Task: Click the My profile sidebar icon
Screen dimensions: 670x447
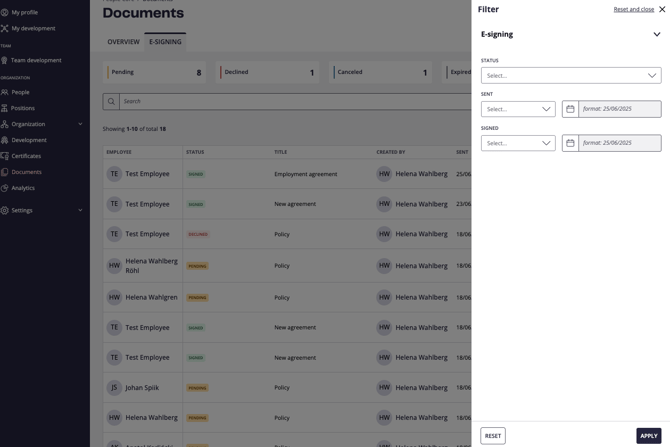Action: [5, 12]
